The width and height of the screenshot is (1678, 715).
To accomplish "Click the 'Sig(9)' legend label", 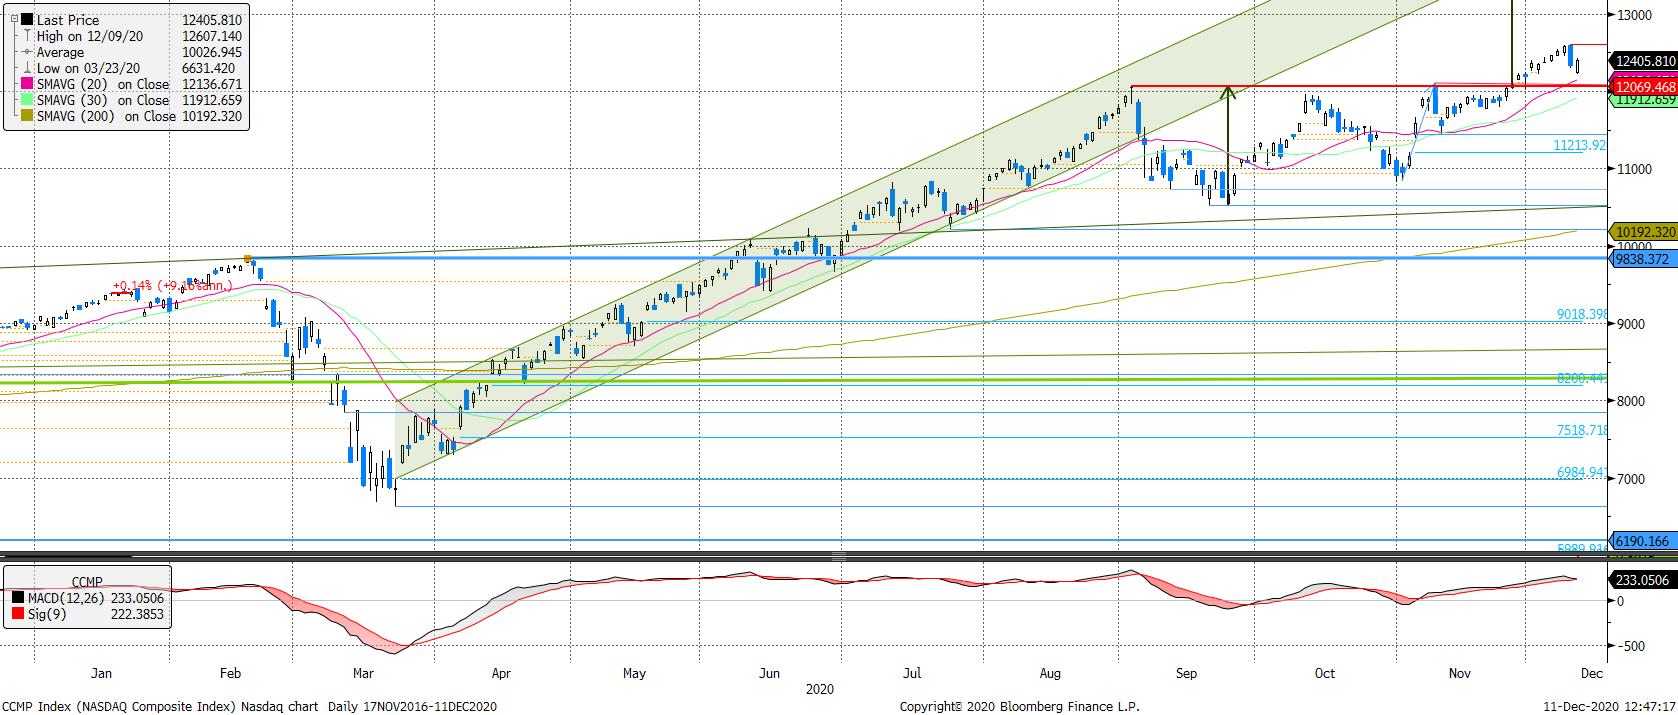I will tap(46, 613).
